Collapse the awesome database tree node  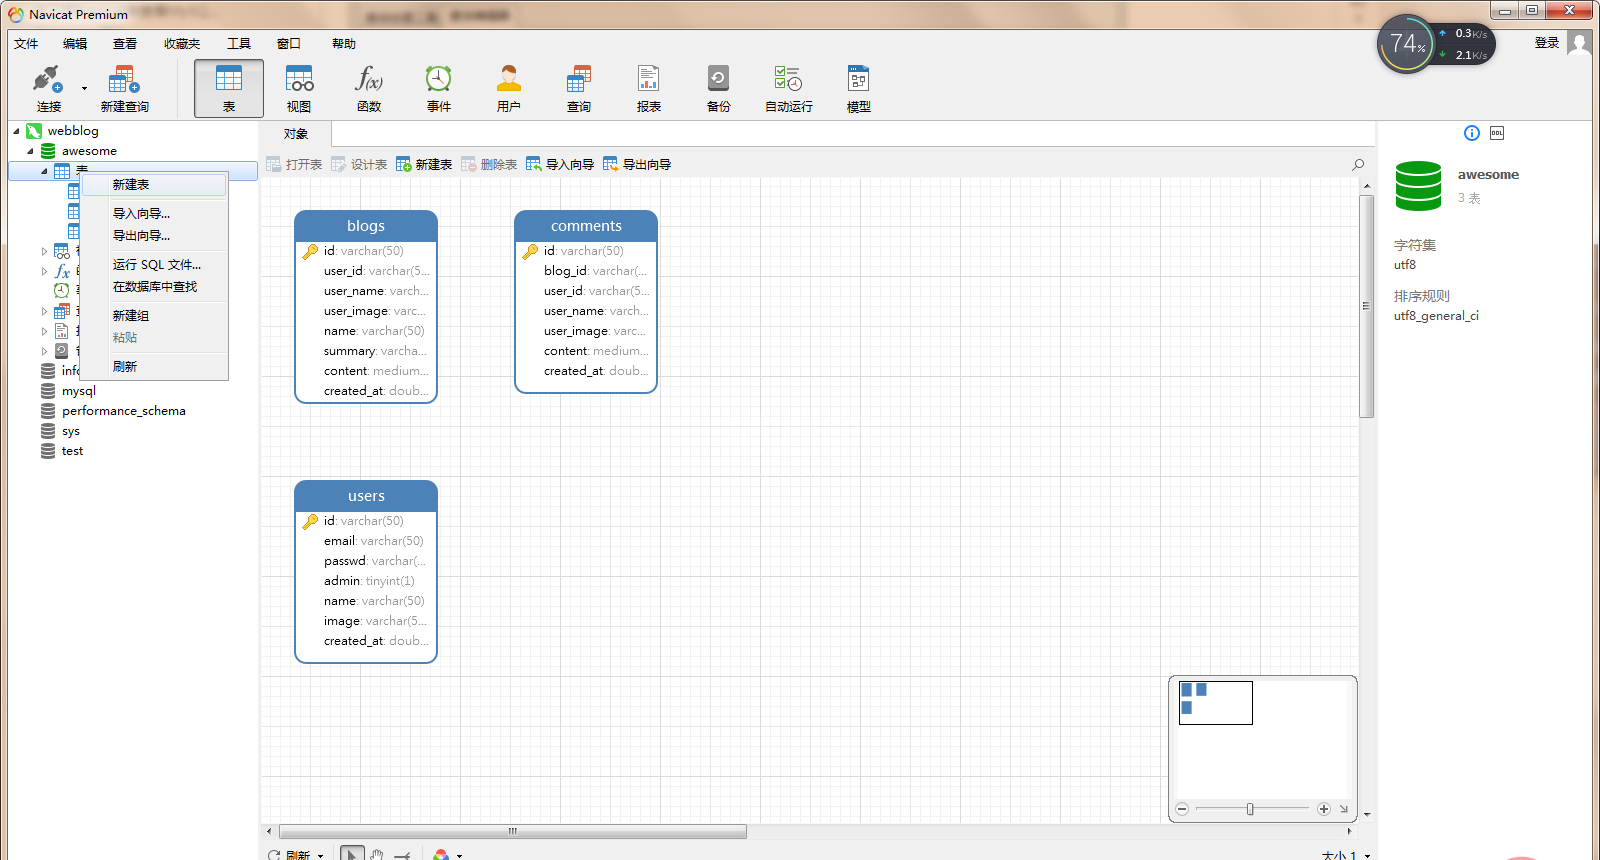[30, 151]
